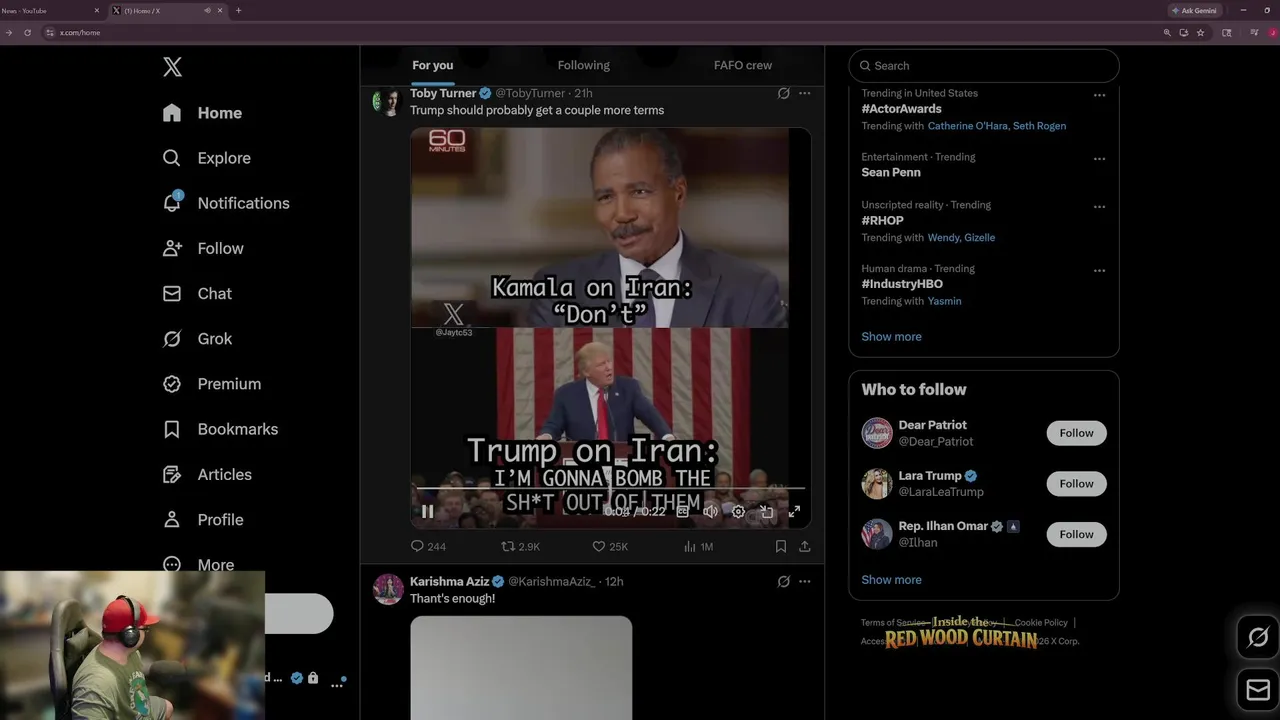The image size is (1280, 720).
Task: Open Follow in left navigation
Action: [x=203, y=248]
